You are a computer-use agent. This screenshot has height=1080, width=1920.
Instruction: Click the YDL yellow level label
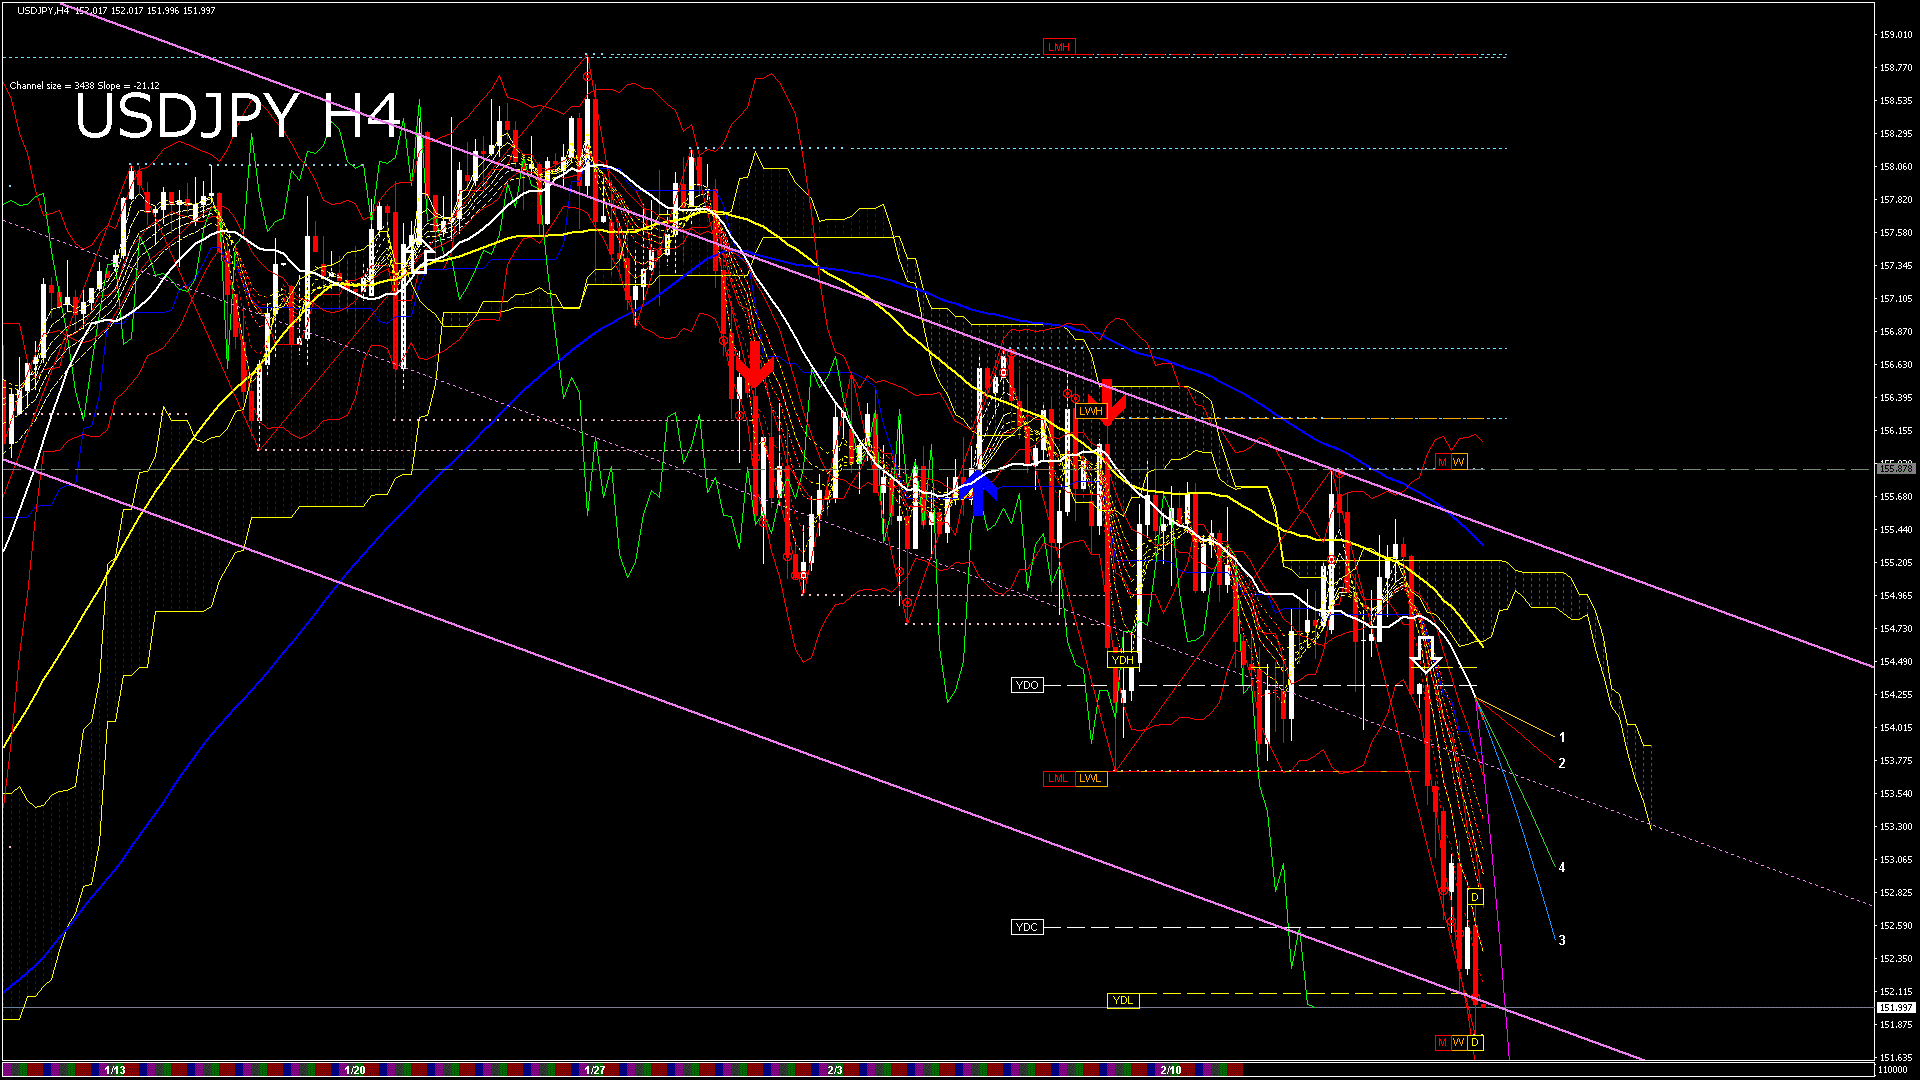(1123, 1000)
